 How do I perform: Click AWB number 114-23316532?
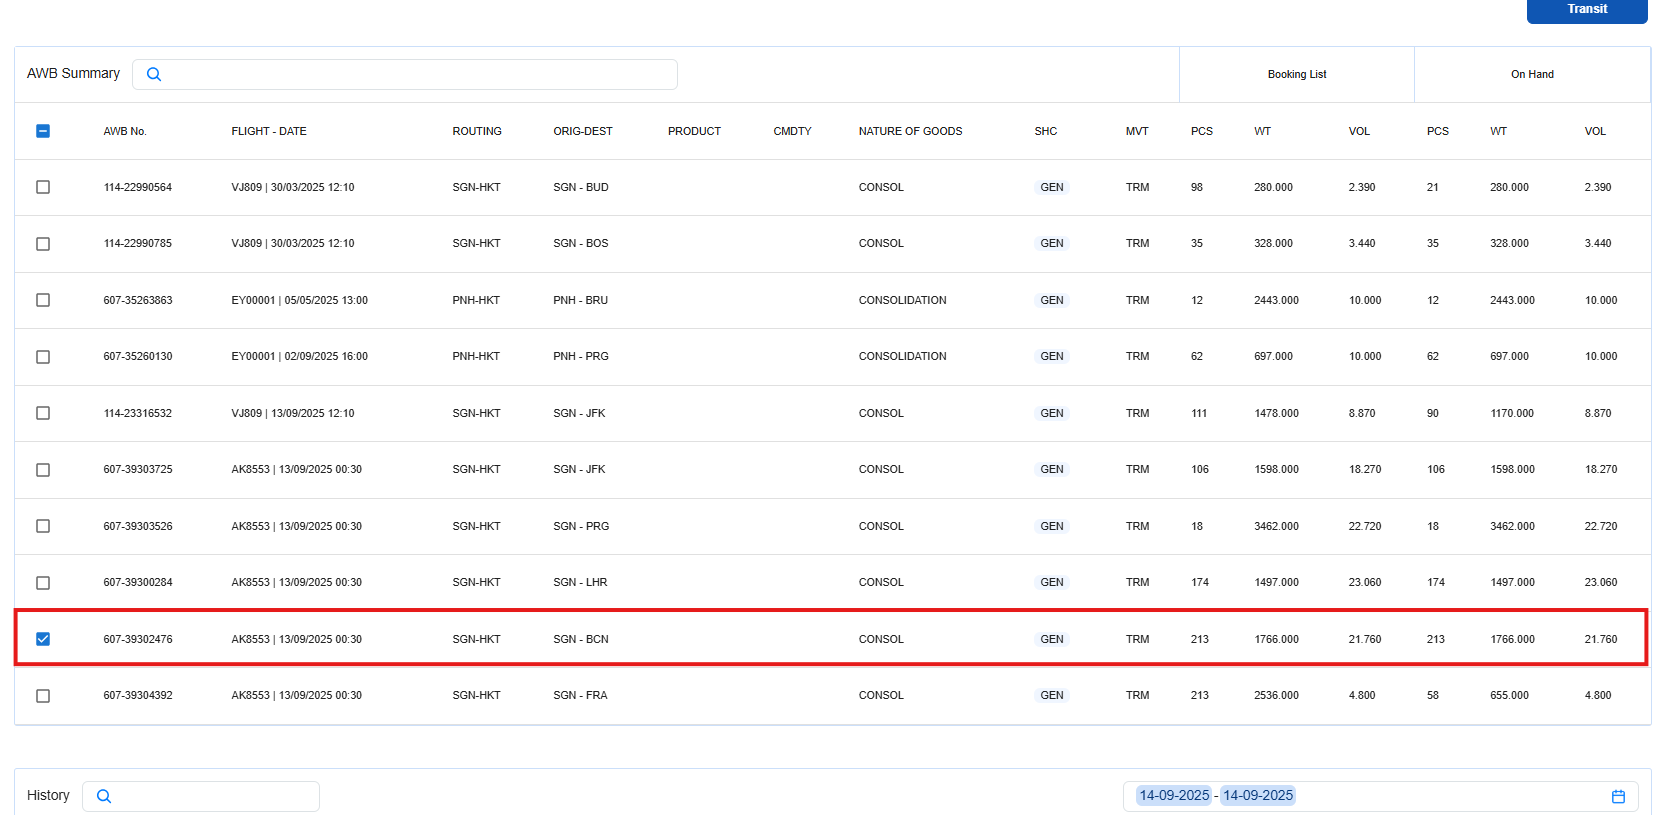(138, 413)
